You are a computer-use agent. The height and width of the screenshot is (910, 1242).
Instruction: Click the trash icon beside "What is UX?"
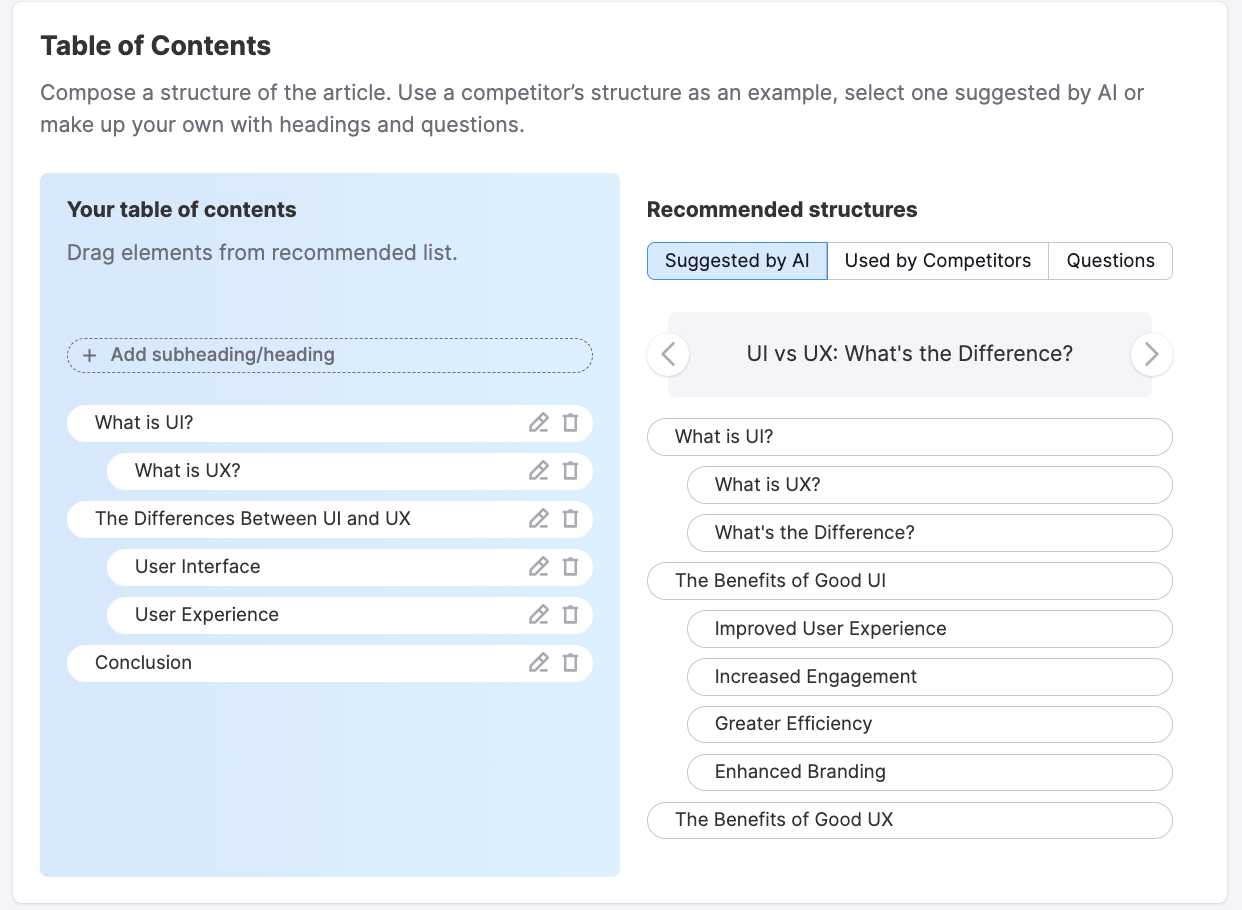[571, 470]
